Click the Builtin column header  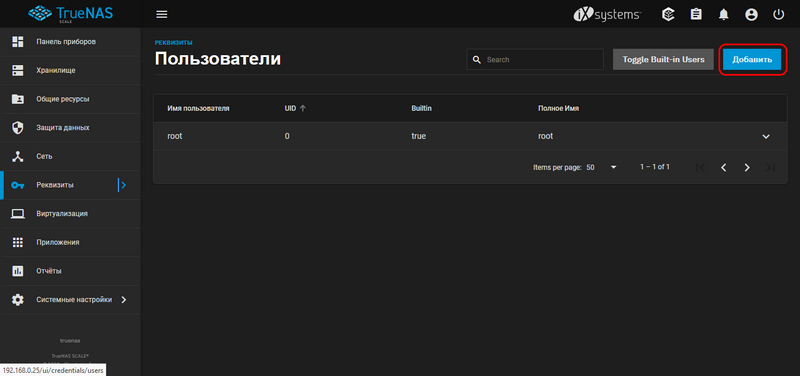(x=422, y=108)
